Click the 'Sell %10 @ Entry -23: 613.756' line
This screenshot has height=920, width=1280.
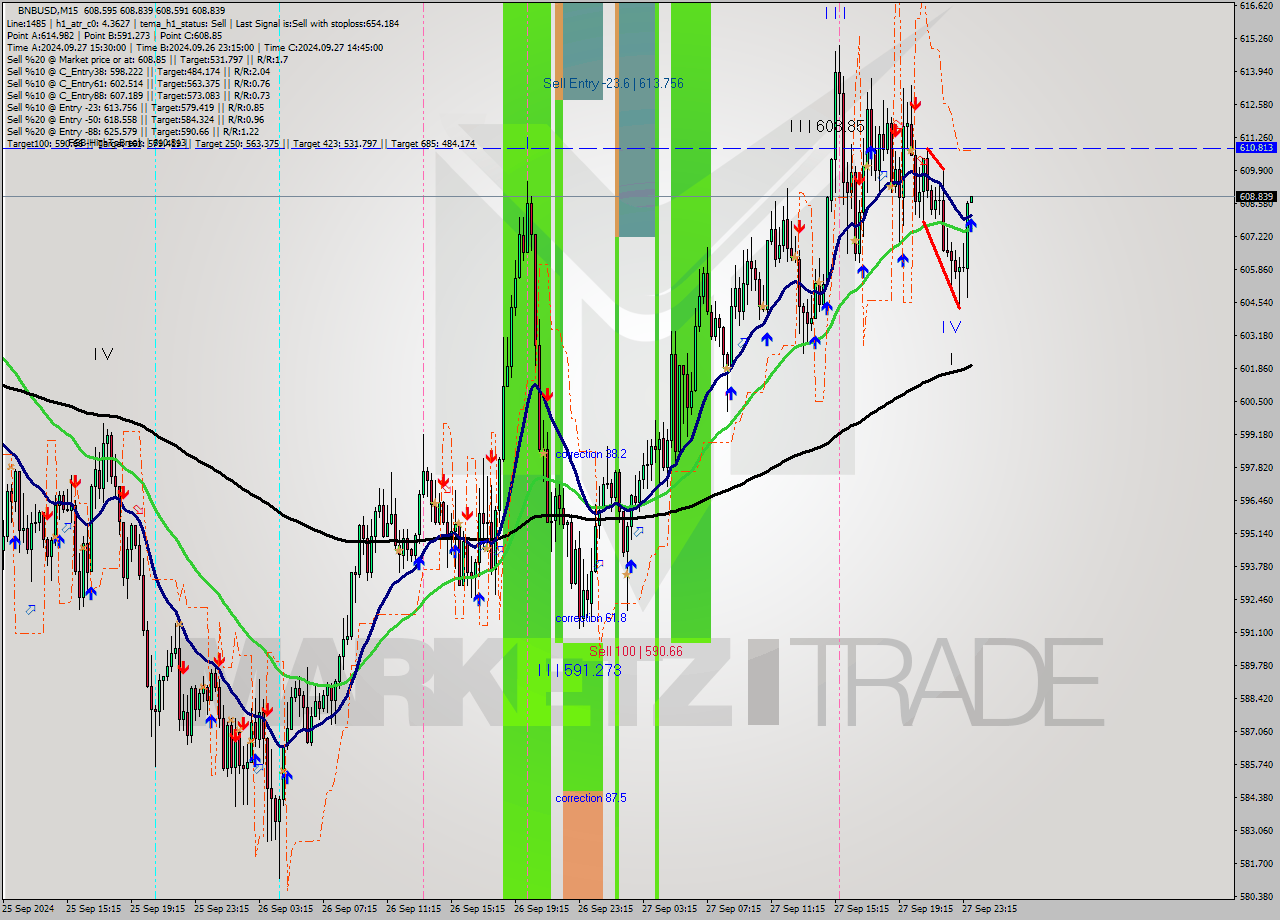tap(135, 107)
